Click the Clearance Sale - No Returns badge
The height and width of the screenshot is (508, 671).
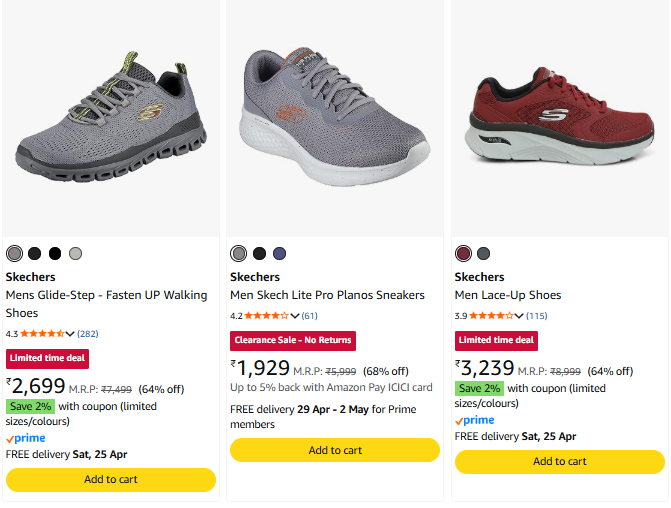tap(293, 340)
